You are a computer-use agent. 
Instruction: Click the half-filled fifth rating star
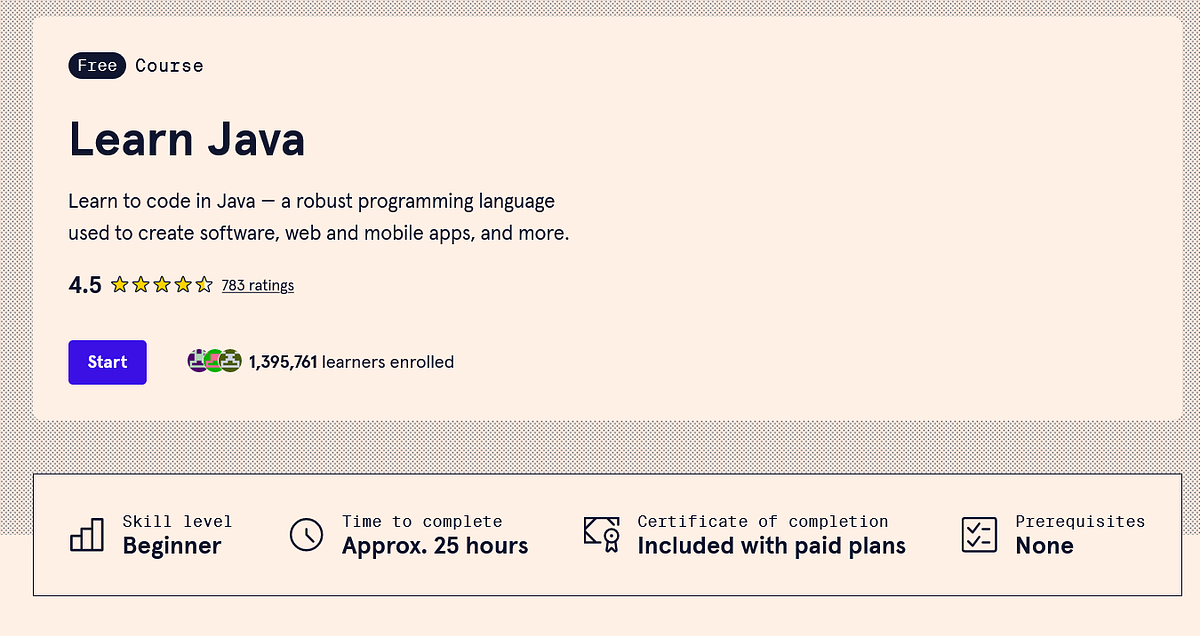point(204,285)
